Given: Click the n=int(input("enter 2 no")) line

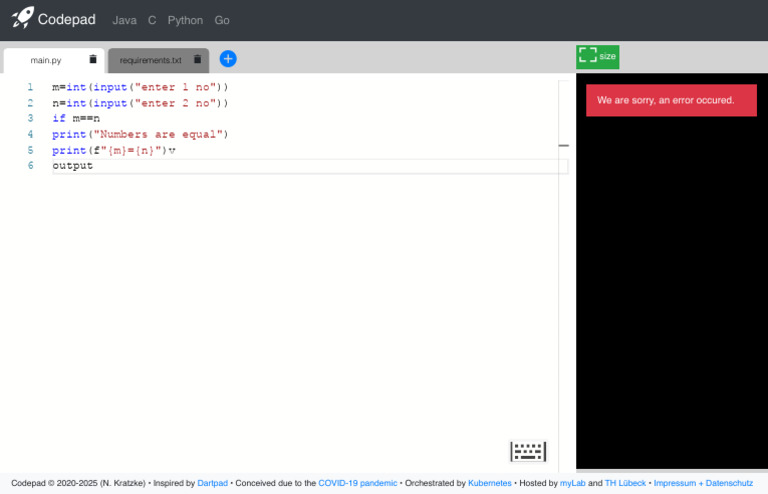Looking at the screenshot, I should coord(140,103).
